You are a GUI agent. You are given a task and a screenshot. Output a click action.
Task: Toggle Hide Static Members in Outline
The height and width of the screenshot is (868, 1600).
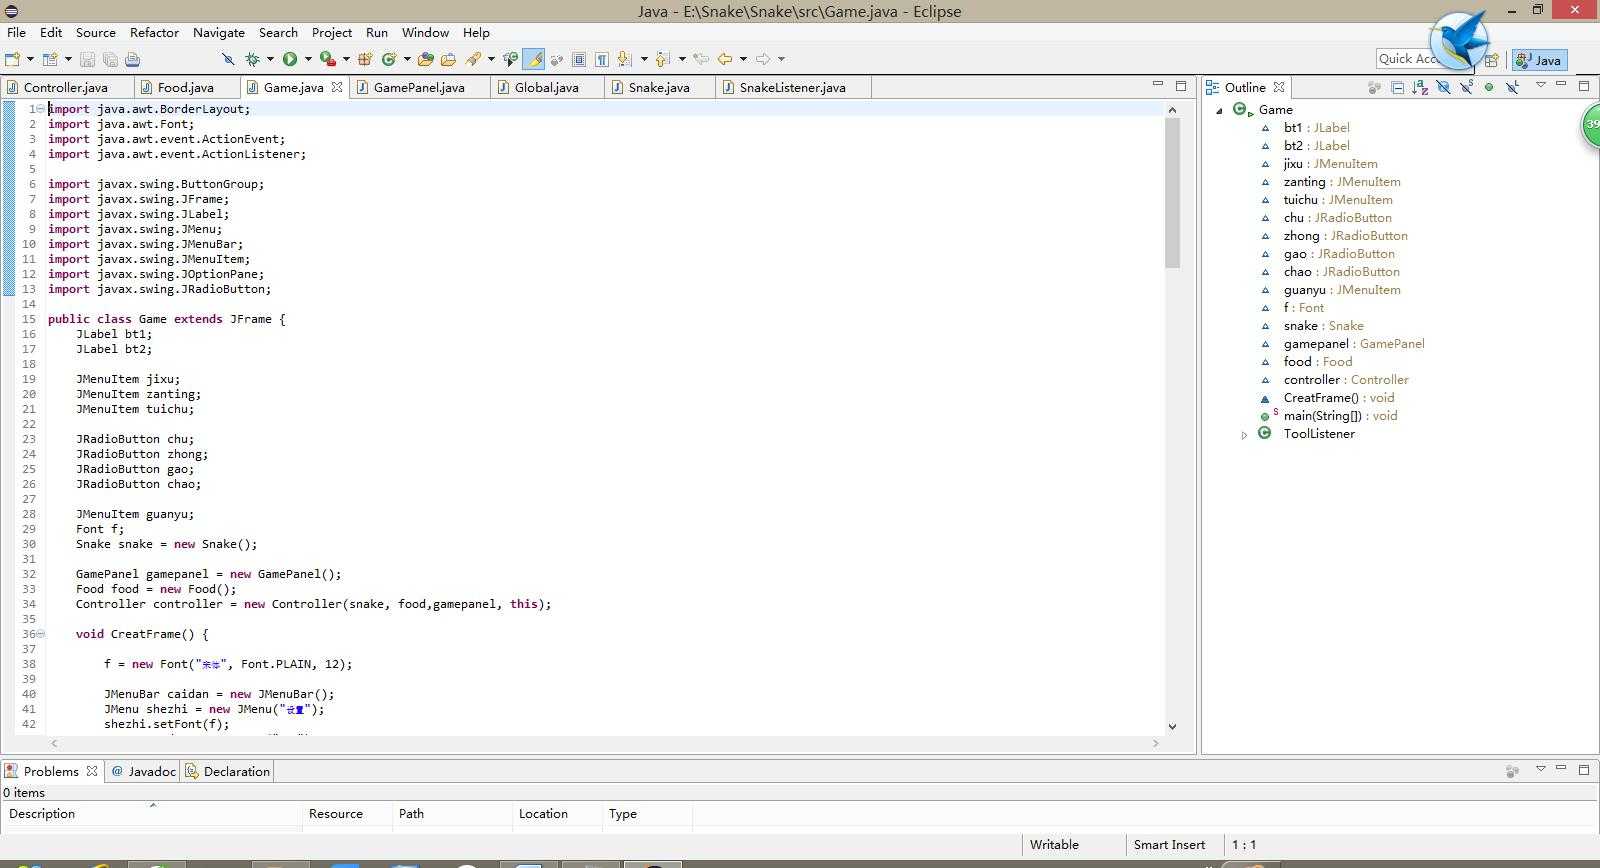pos(1466,87)
